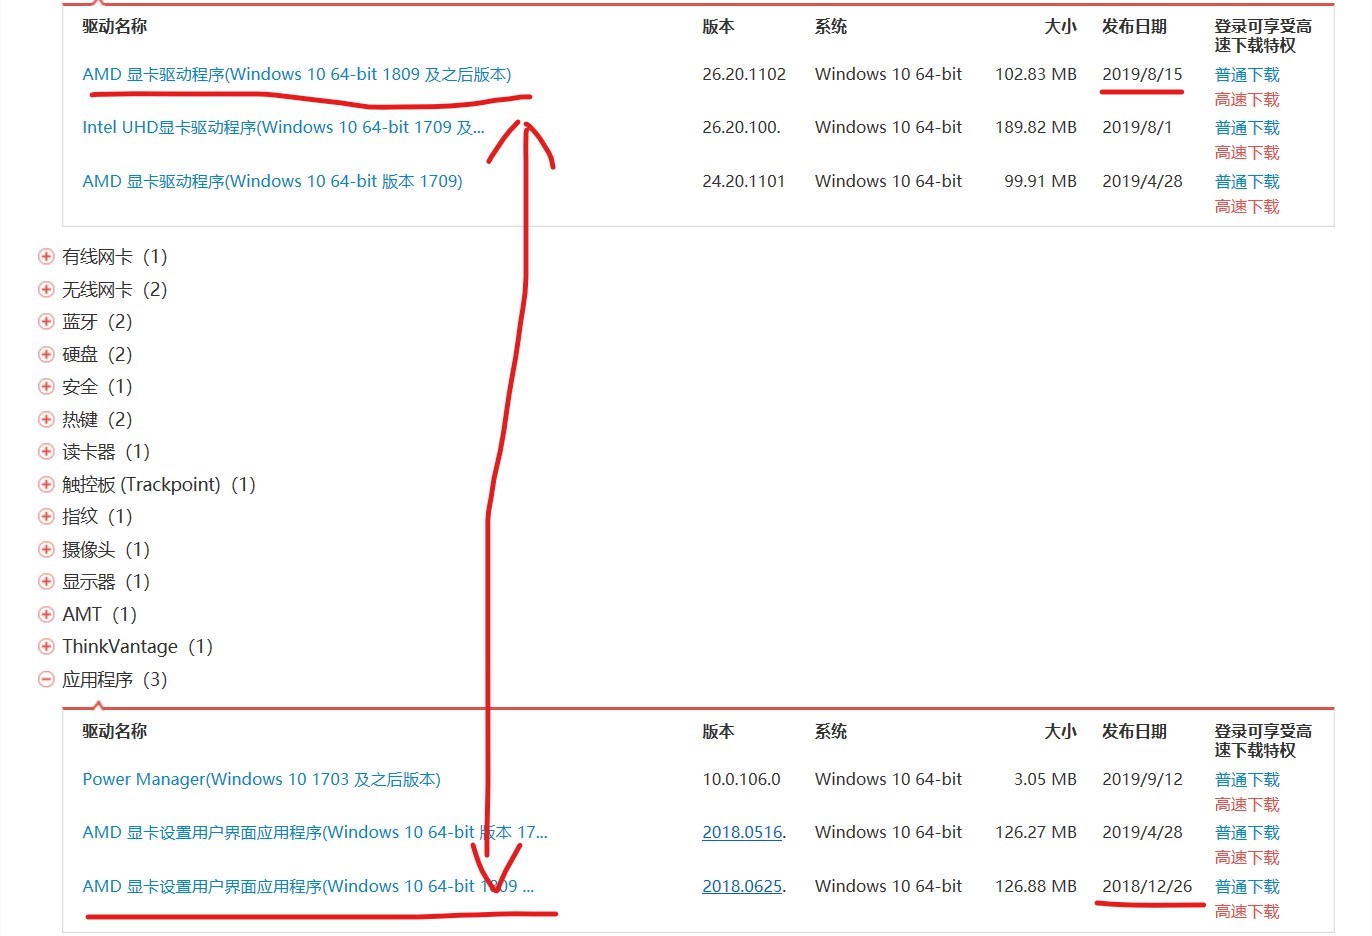Click 高速下载 for Power Manager
The height and width of the screenshot is (936, 1372).
tap(1247, 805)
